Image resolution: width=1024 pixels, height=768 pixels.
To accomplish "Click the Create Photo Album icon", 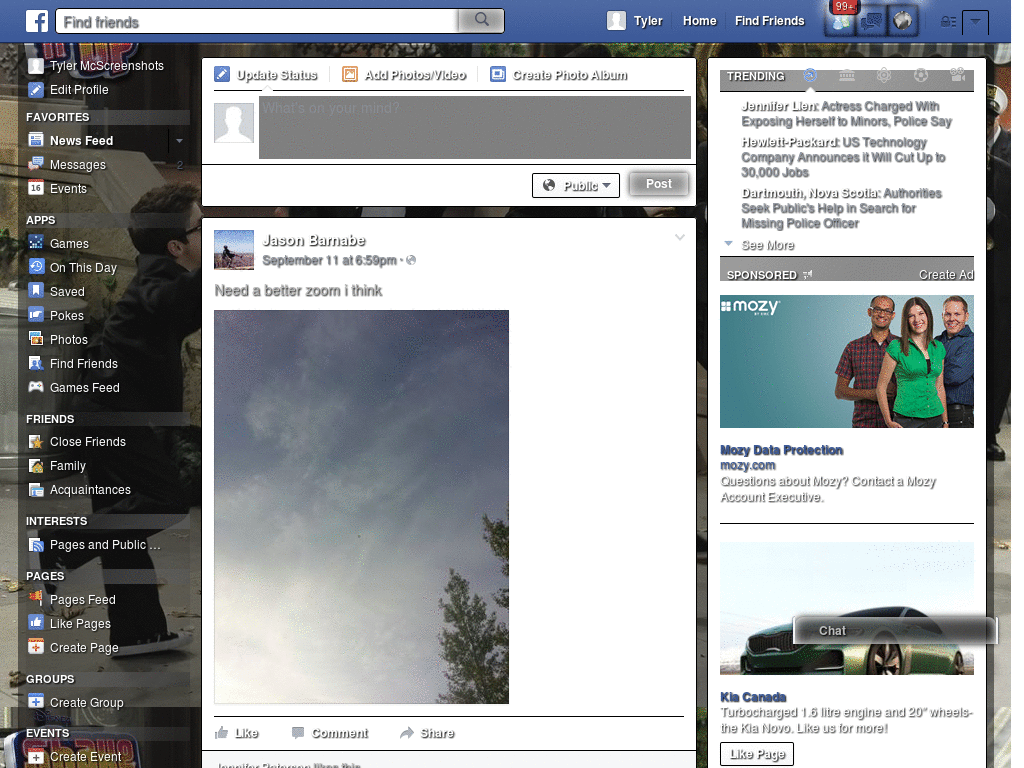I will click(498, 74).
